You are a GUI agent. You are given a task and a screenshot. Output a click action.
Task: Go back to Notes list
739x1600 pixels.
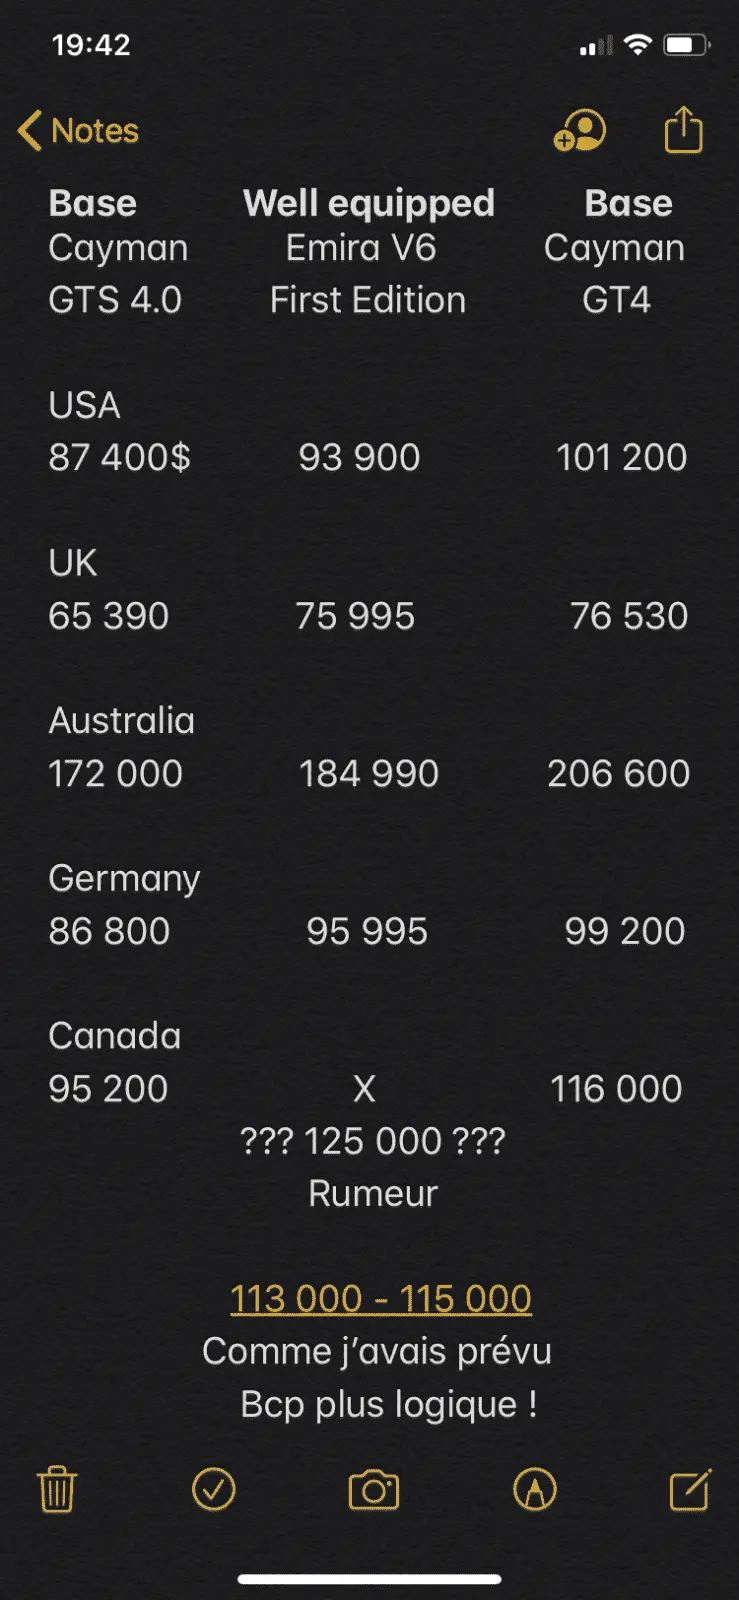[79, 131]
